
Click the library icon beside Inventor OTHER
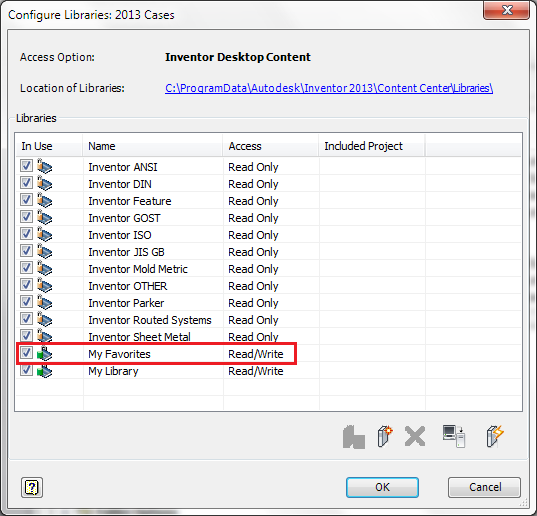click(x=45, y=285)
